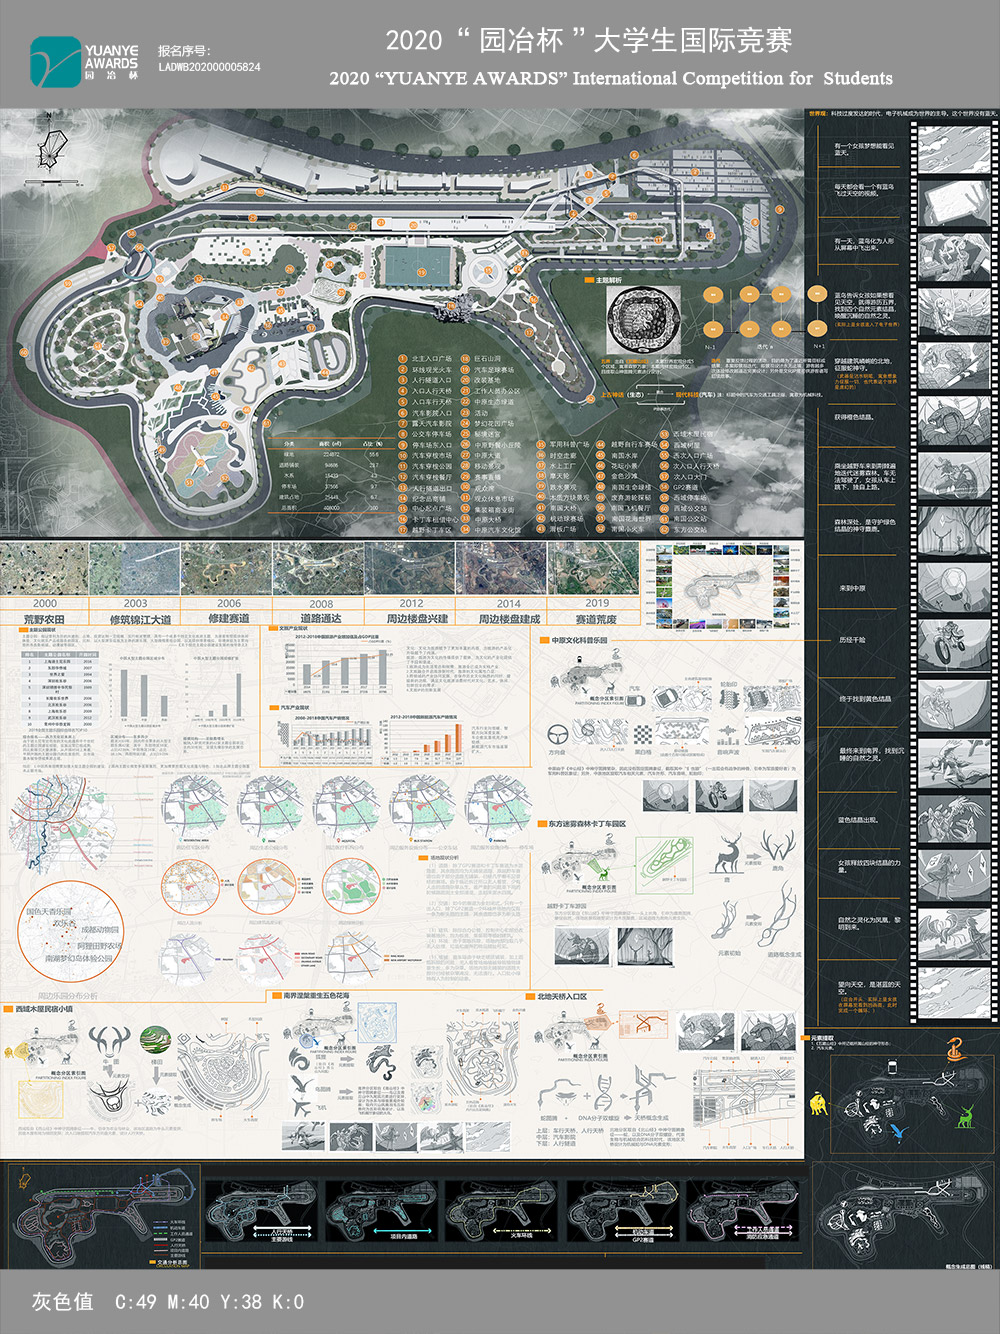Image resolution: width=1000 pixels, height=1334 pixels.
Task: Click the 来到中原 film strip caption
Action: 853,588
